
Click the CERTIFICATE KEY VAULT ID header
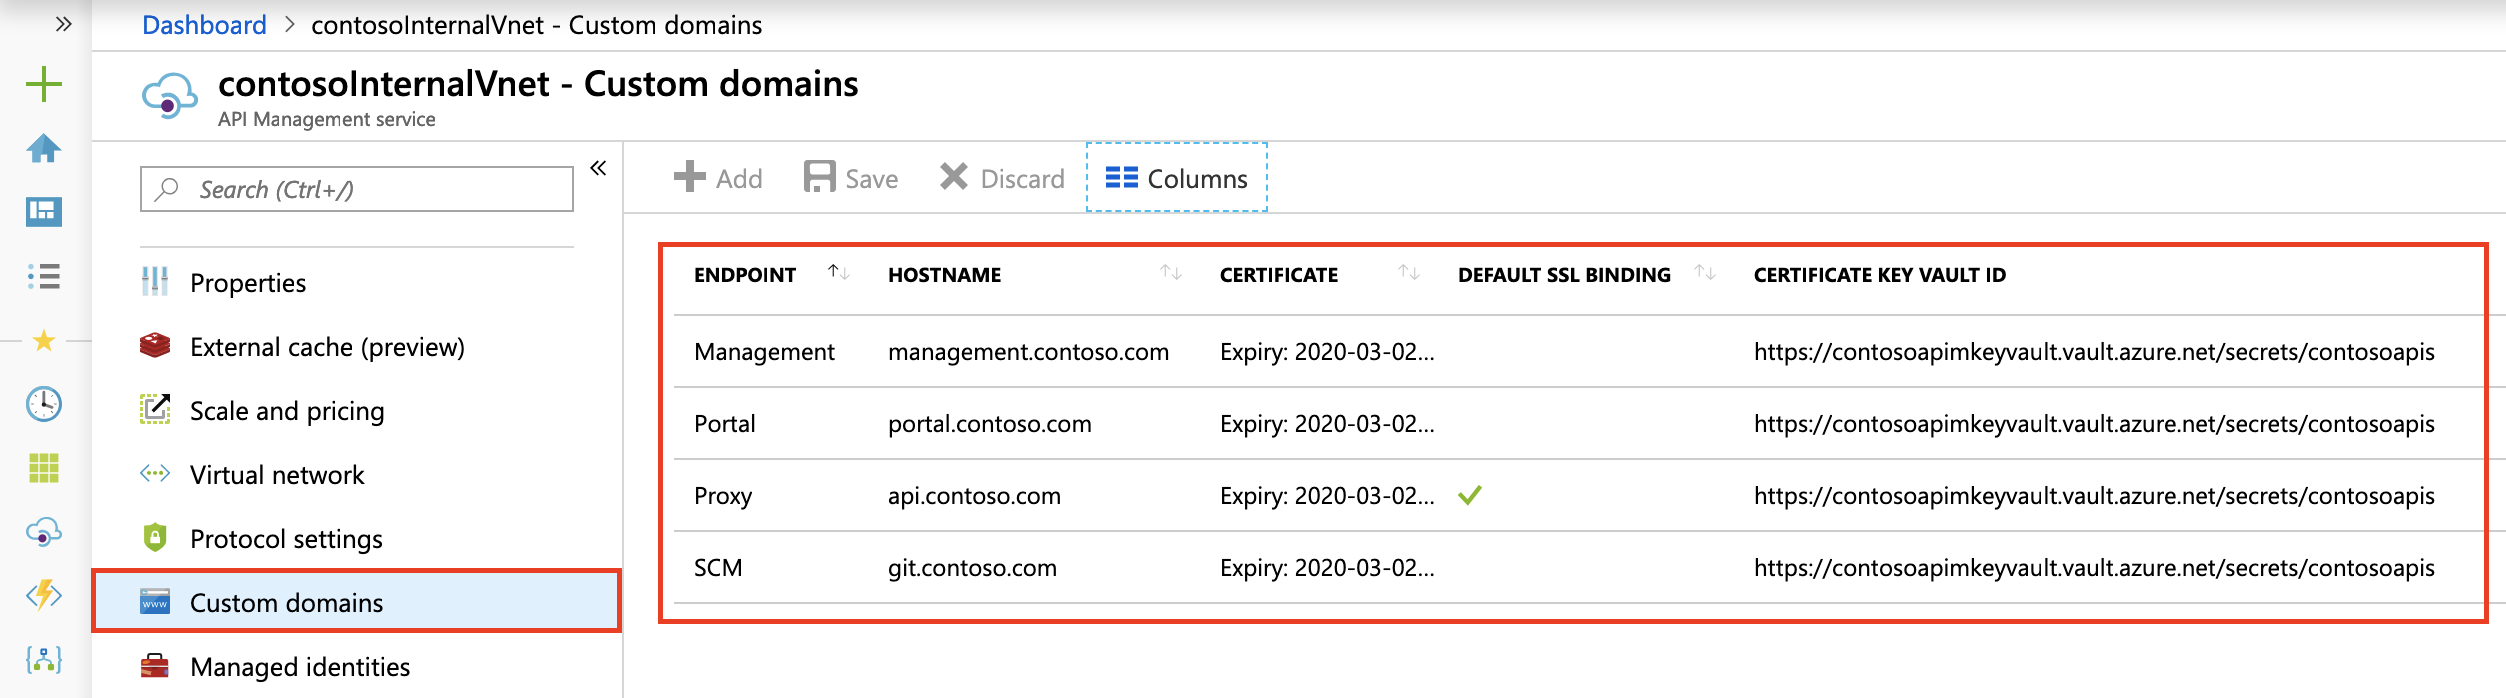(1880, 275)
